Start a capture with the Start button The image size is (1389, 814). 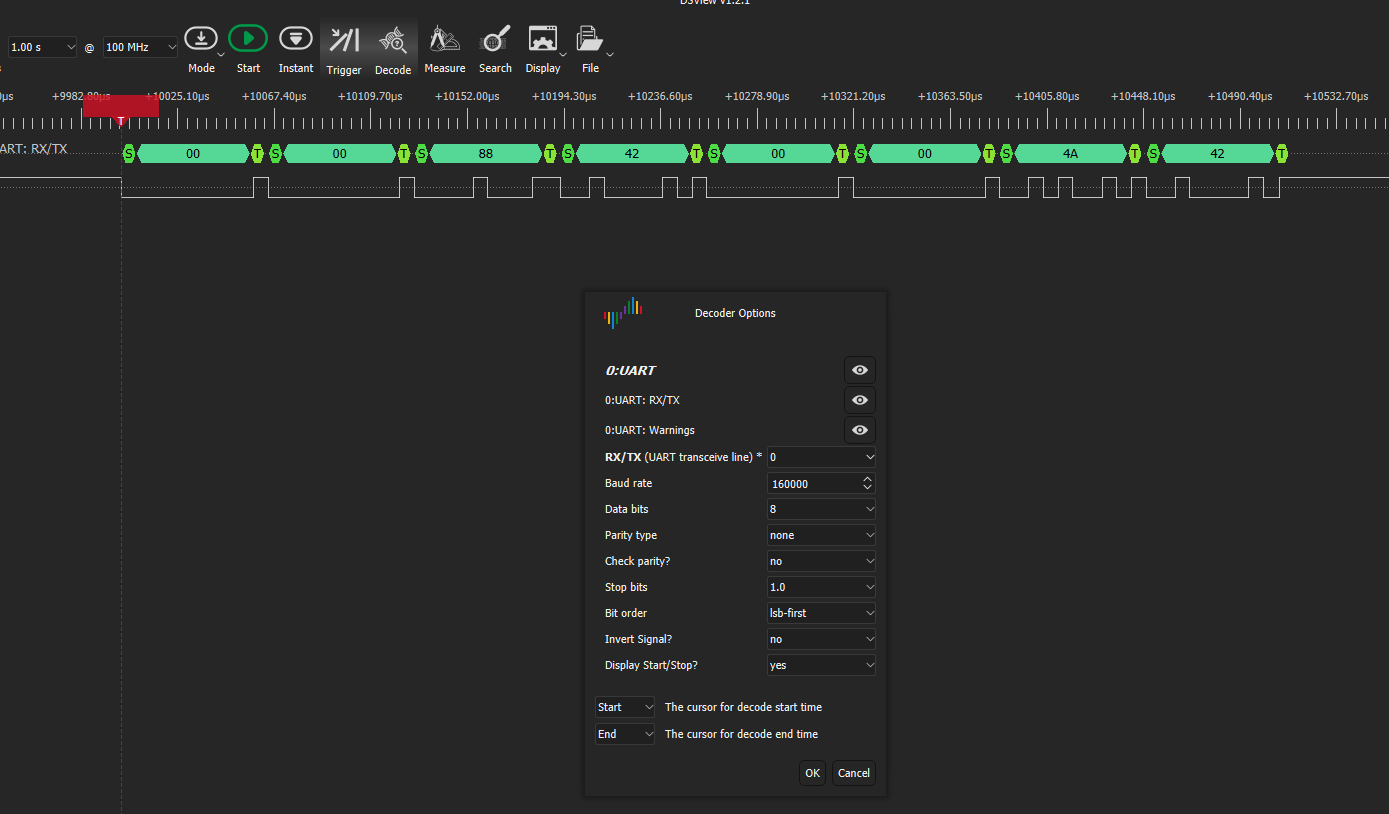click(x=248, y=38)
